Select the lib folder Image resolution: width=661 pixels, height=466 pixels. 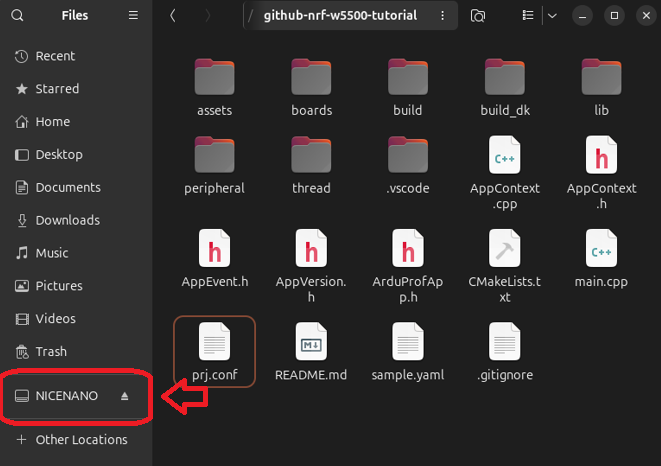602,88
